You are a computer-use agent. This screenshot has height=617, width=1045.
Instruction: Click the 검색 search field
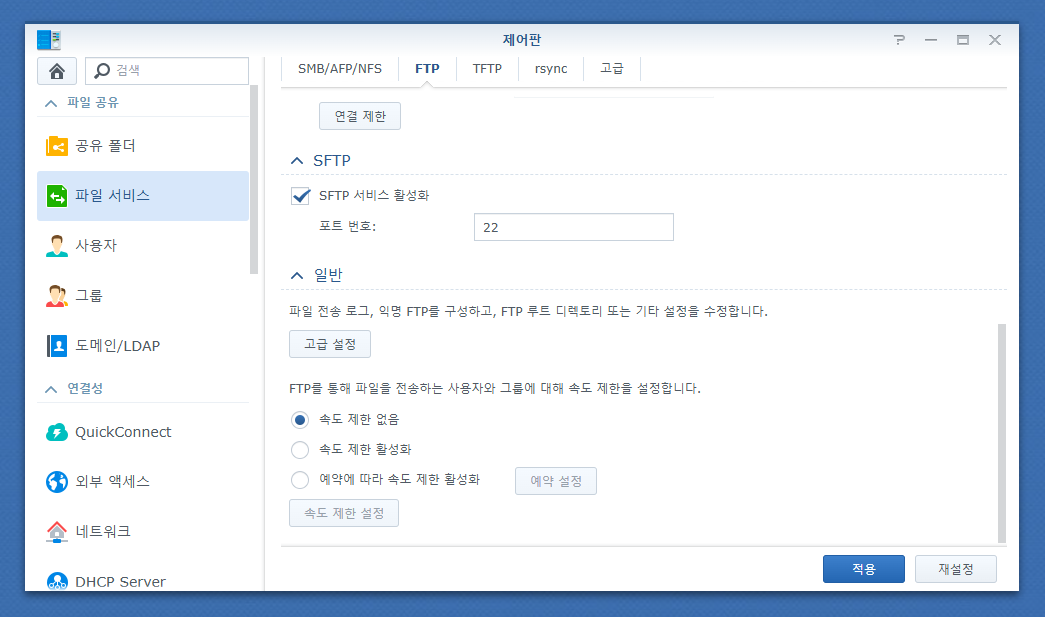click(x=167, y=71)
